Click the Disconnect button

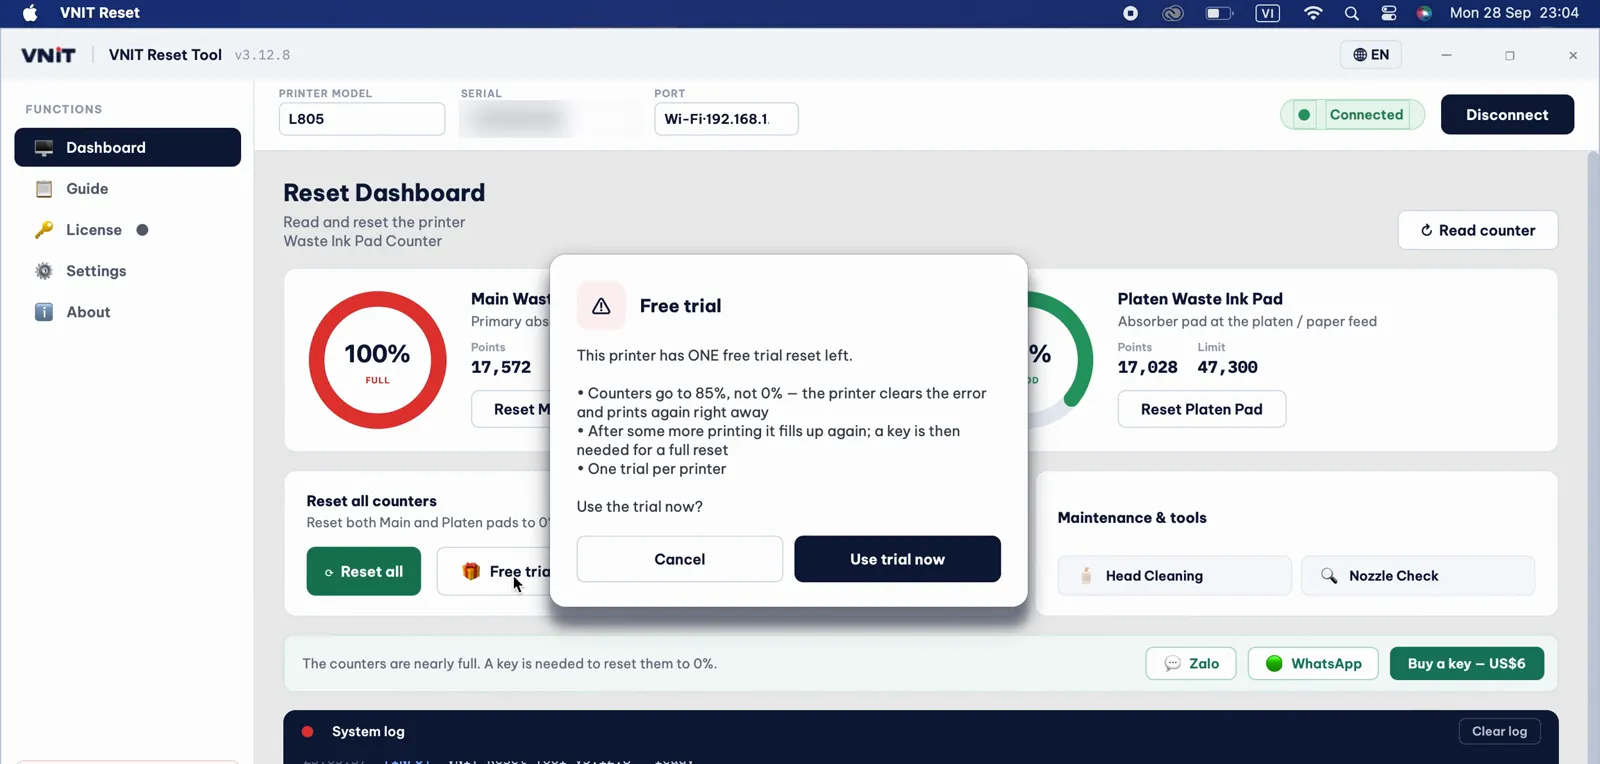[1507, 115]
